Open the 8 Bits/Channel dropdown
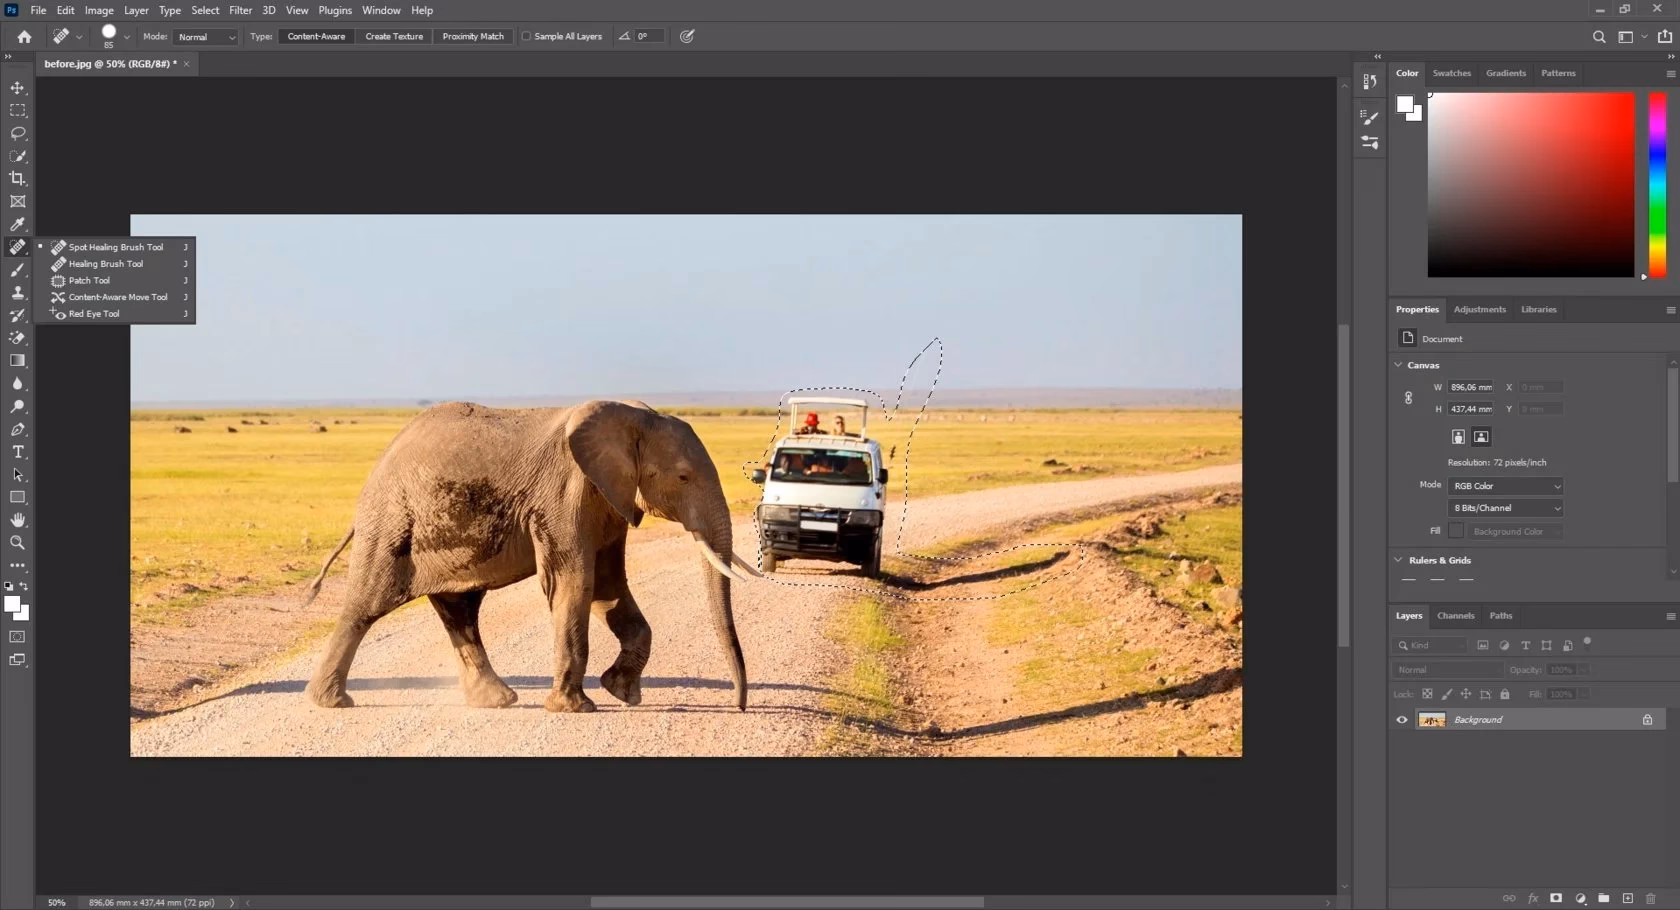1680x910 pixels. tap(1504, 508)
